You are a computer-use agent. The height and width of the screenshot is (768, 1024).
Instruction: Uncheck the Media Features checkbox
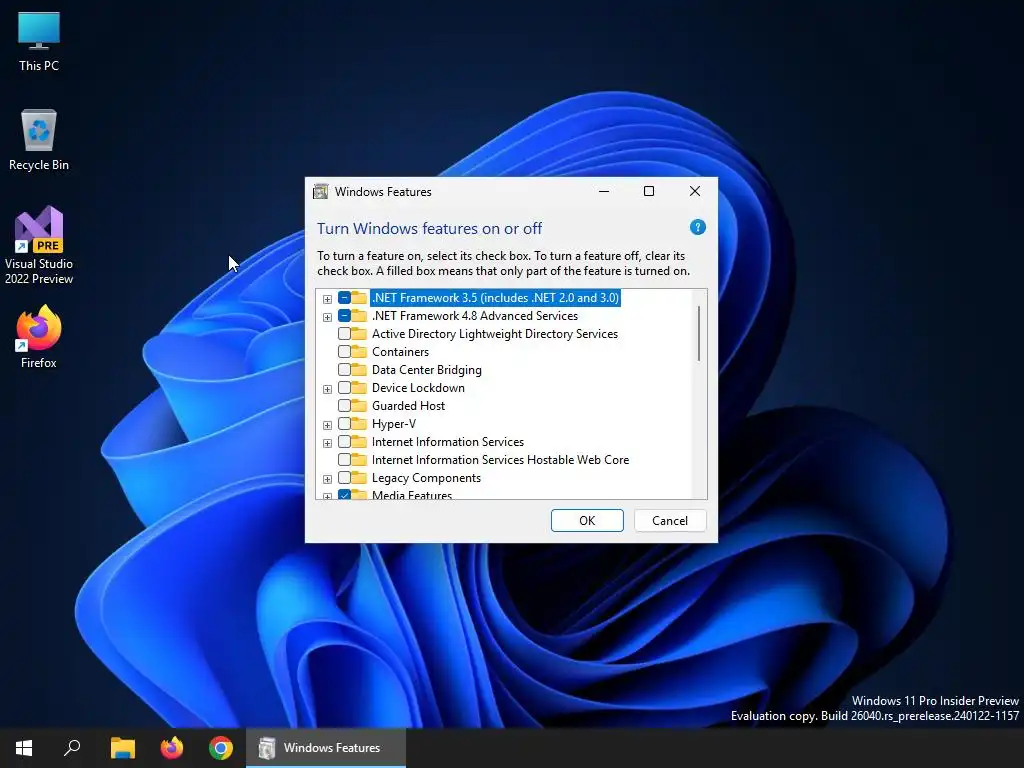(x=344, y=494)
